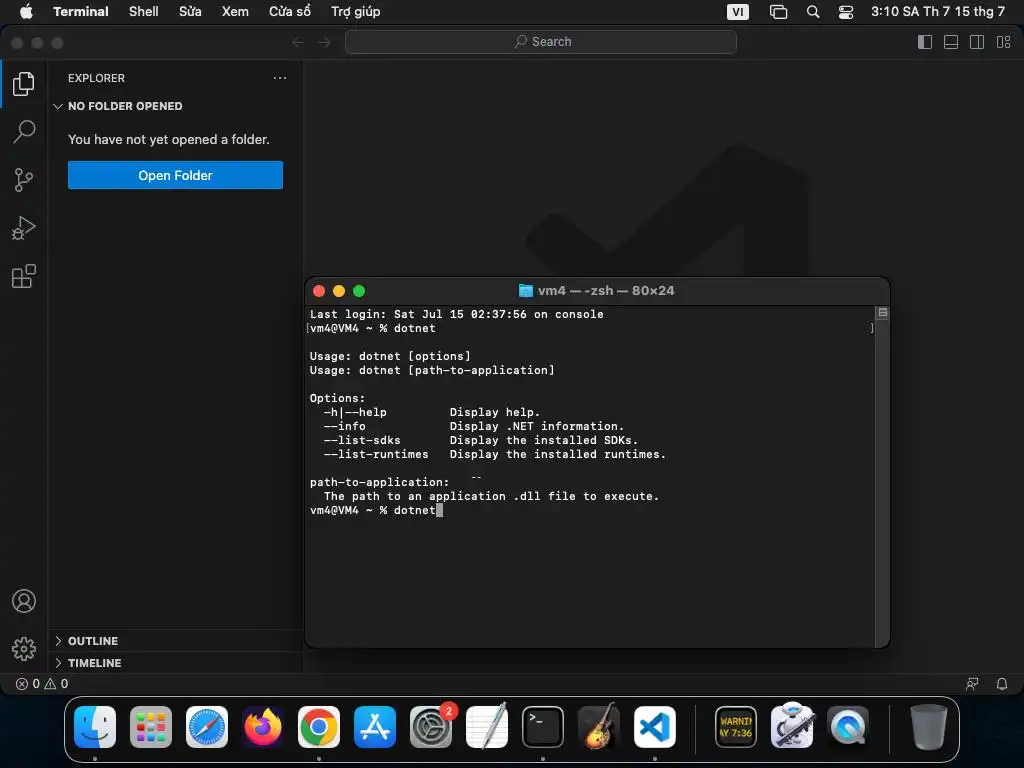Click the VI input source indicator

coord(737,12)
